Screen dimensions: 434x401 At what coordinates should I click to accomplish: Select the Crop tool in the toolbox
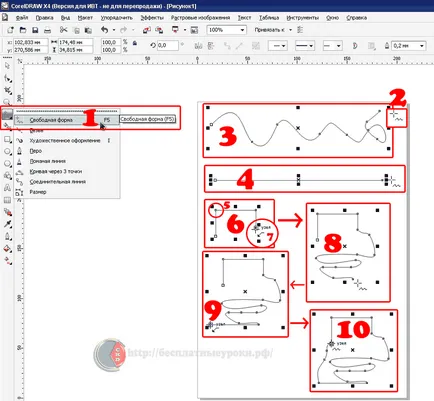tap(7, 90)
